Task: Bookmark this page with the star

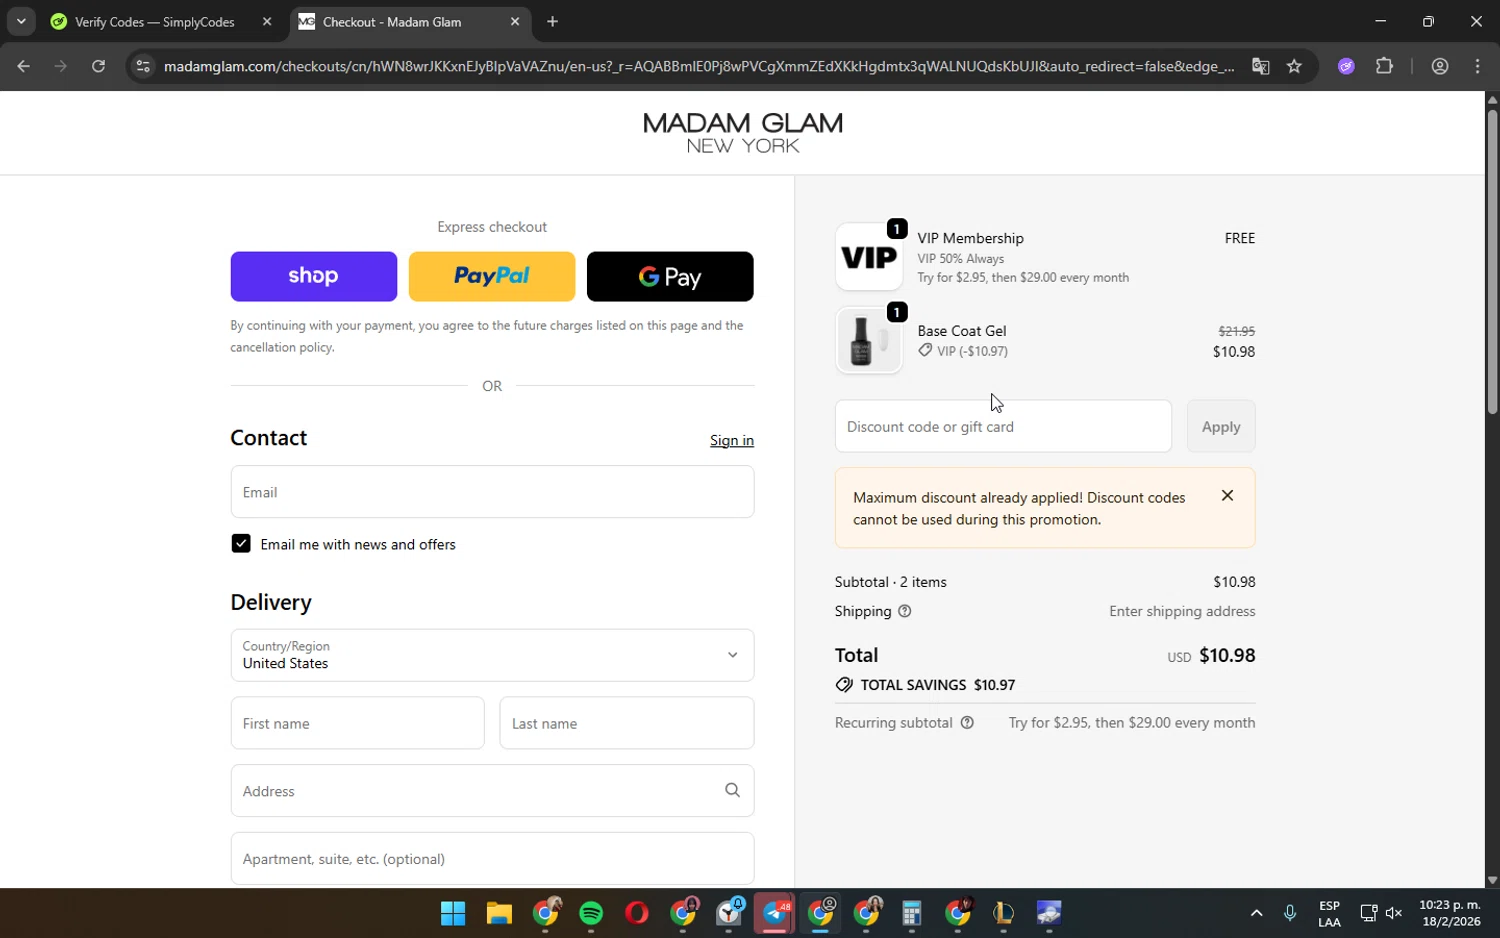Action: tap(1294, 66)
